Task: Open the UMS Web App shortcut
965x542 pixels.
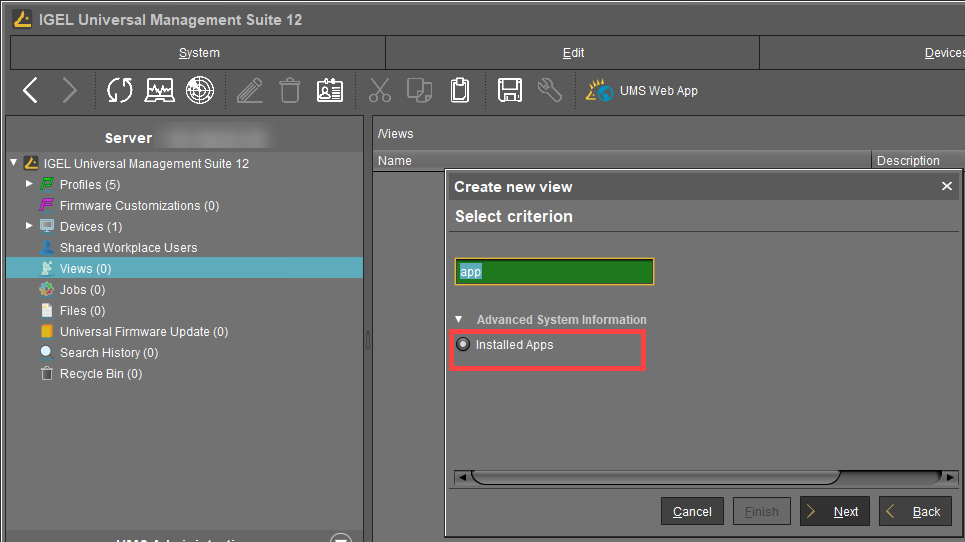Action: pos(642,91)
